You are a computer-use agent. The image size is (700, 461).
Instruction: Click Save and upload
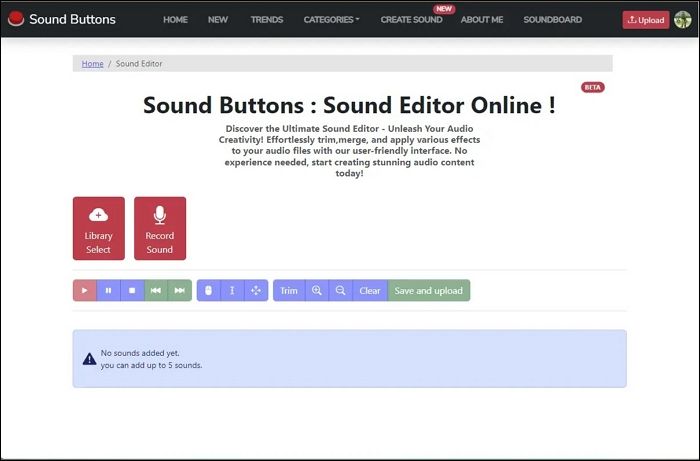click(x=428, y=291)
